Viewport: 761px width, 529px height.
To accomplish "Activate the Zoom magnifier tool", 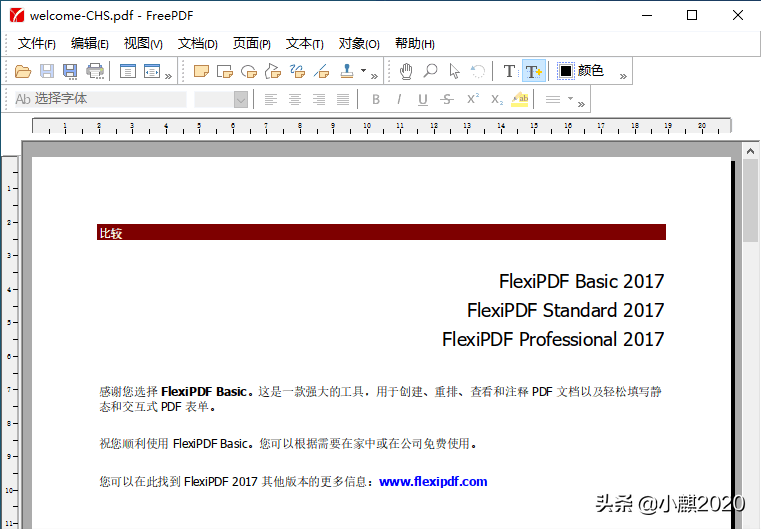I will 430,71.
